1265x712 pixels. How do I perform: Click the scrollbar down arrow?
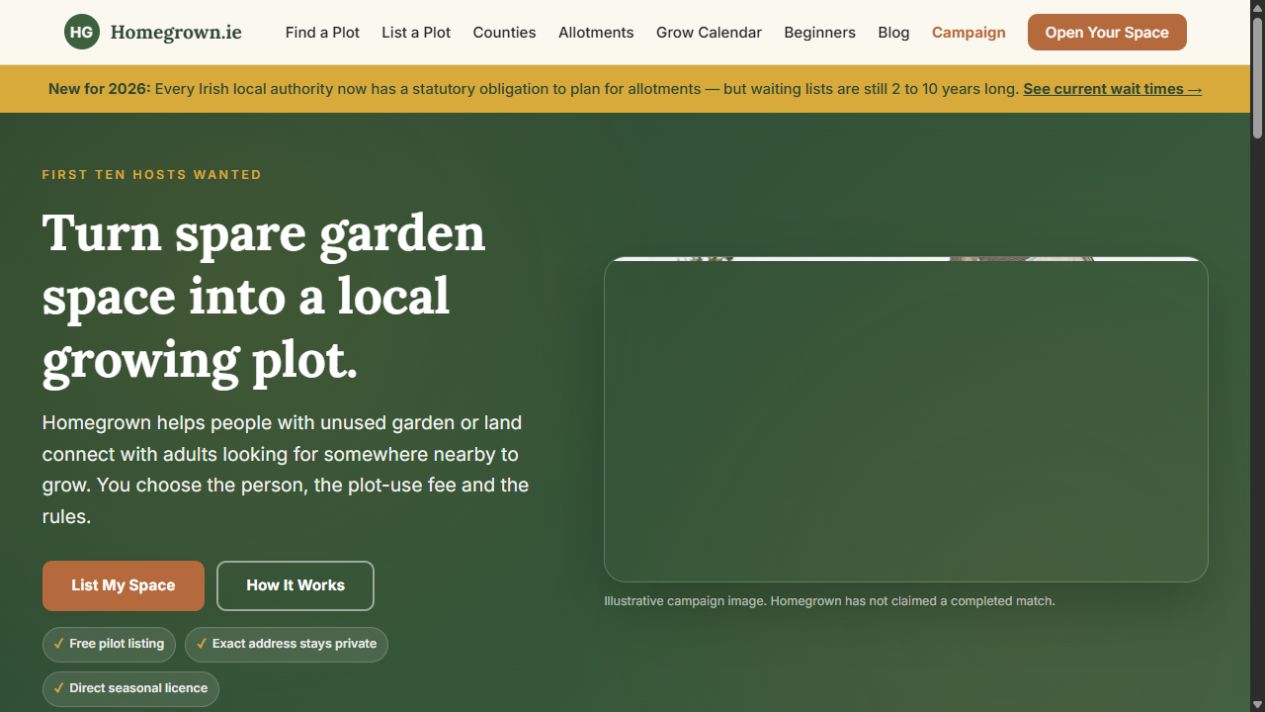coord(1257,705)
